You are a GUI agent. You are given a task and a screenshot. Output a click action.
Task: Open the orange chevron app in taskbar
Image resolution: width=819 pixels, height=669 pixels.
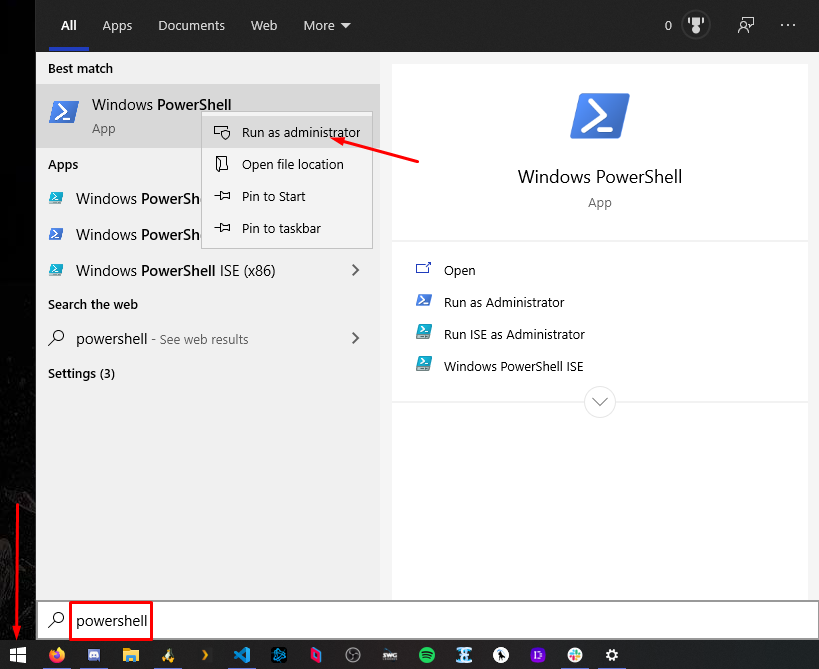205,655
